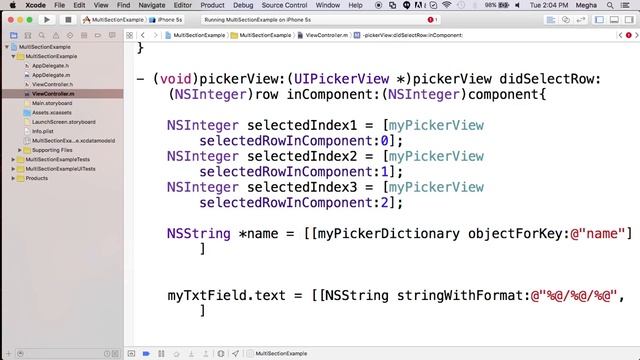640x360 pixels.
Task: Jump to next issue arrow
Action: (x=636, y=36)
